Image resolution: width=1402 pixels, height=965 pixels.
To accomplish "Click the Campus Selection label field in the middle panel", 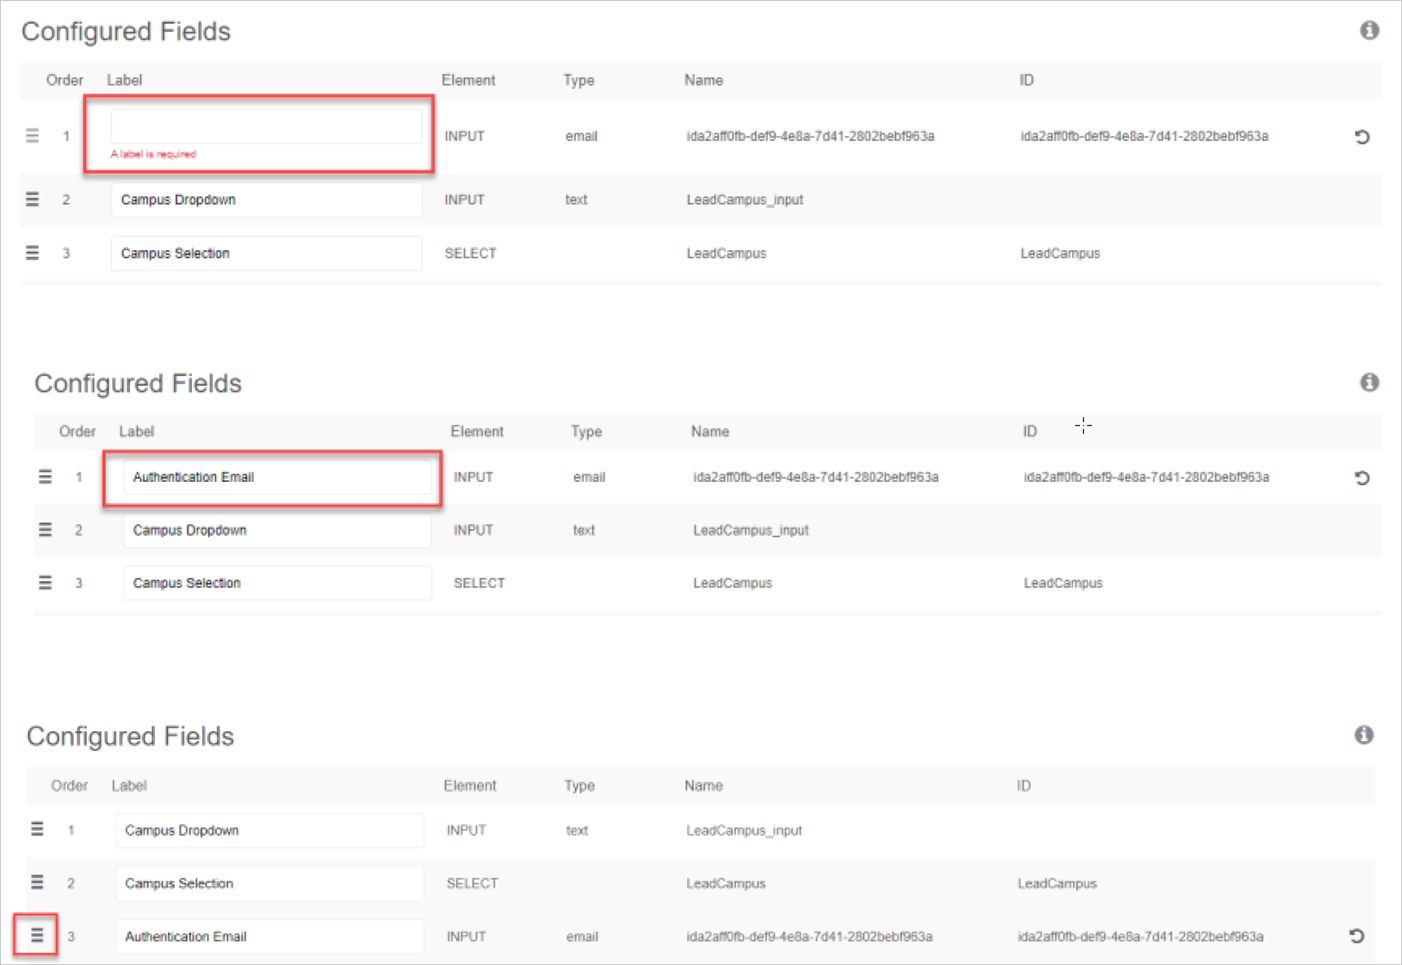I will (x=277, y=583).
